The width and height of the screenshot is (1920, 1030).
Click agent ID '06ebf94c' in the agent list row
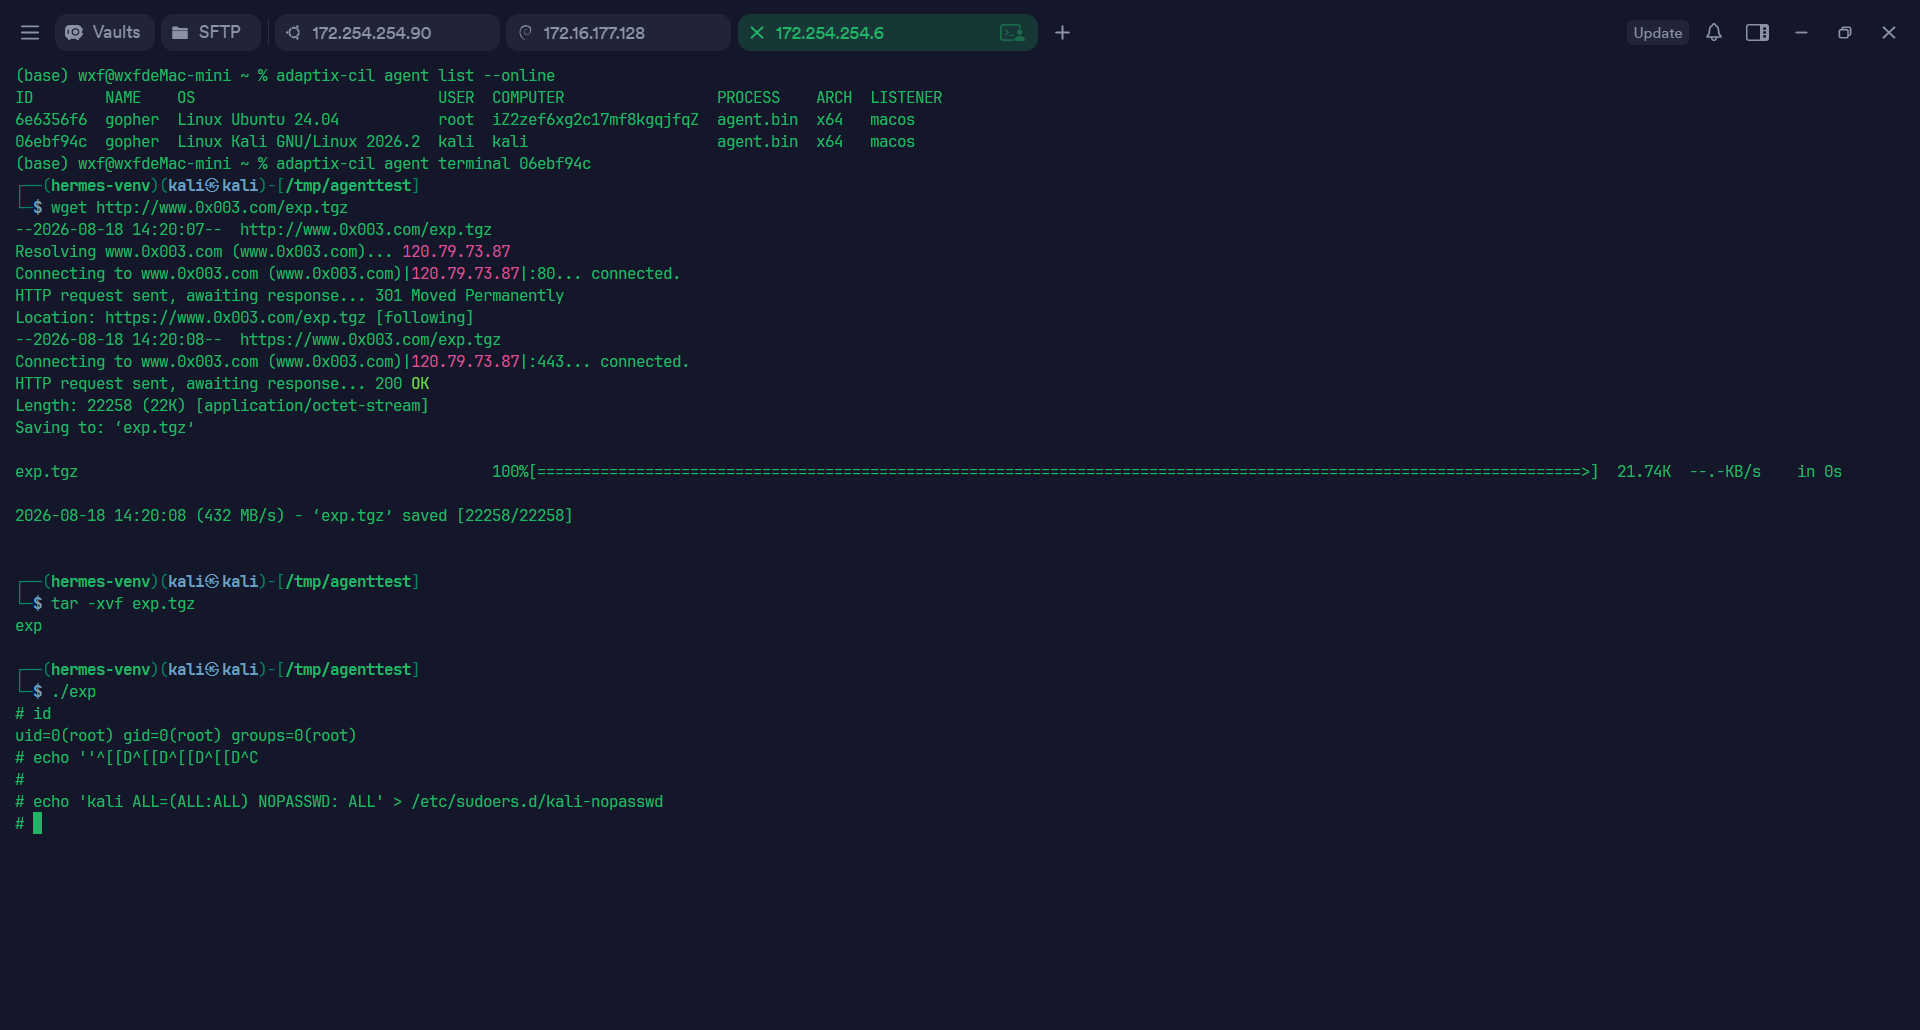click(x=51, y=142)
